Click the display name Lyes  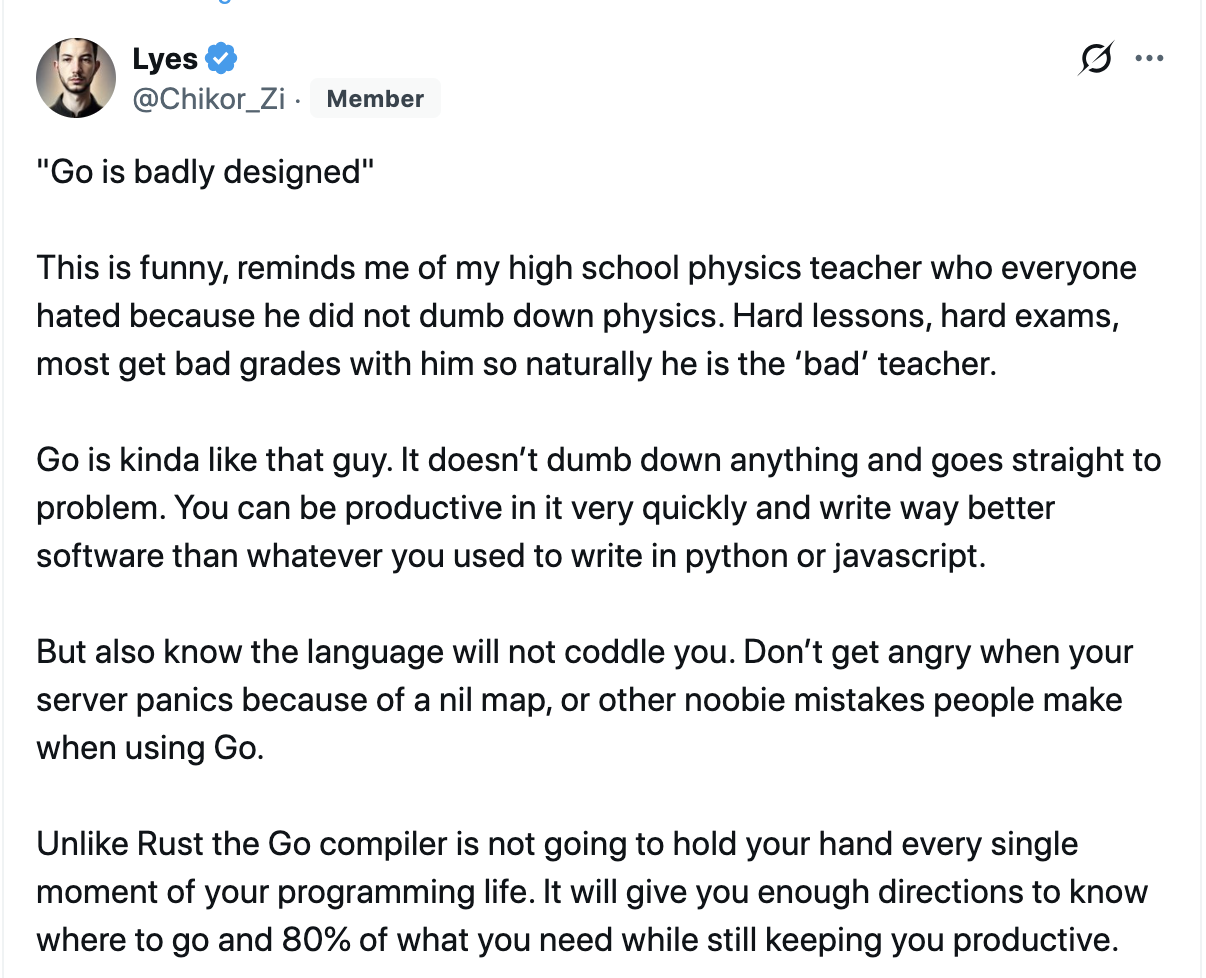(165, 59)
